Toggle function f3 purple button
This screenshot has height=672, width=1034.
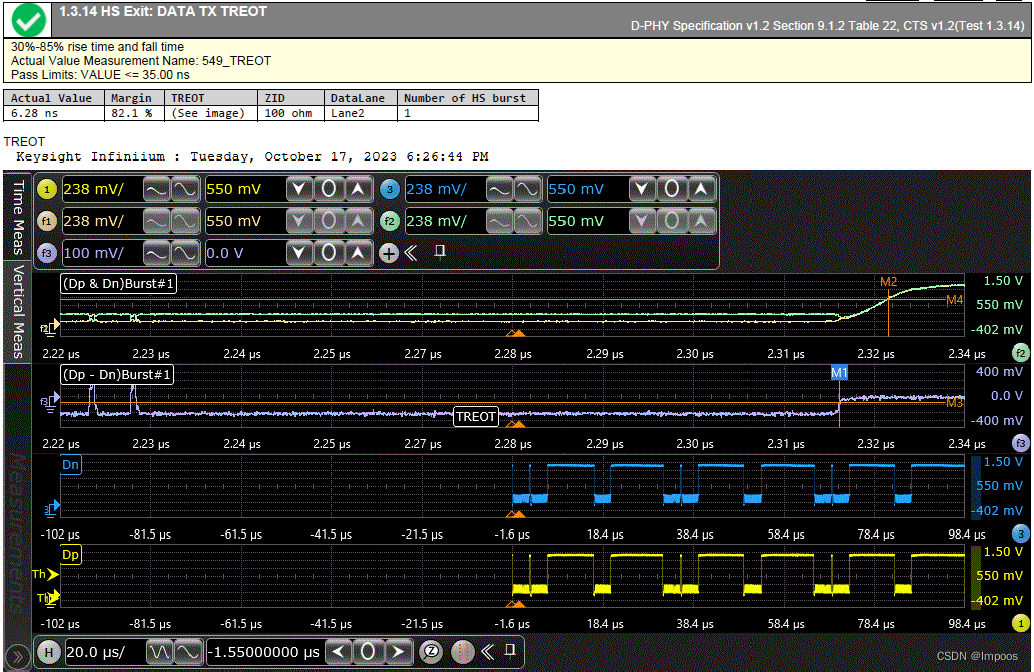click(x=47, y=253)
